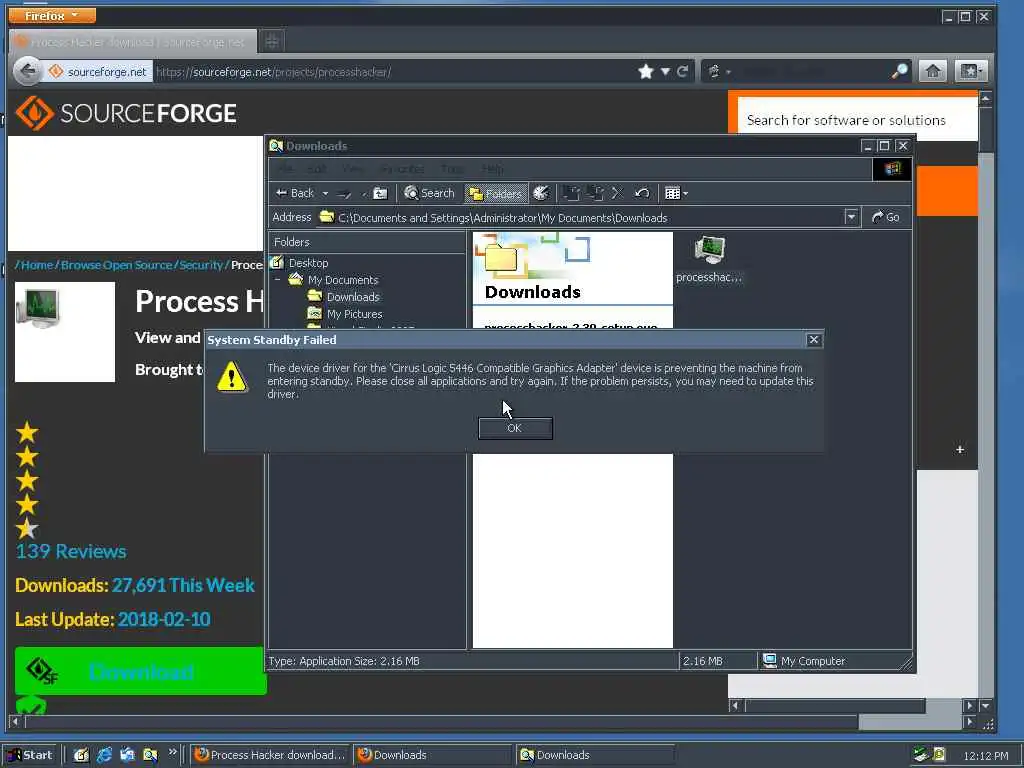Click the Move To icon in toolbar
The image size is (1024, 768).
click(x=571, y=193)
